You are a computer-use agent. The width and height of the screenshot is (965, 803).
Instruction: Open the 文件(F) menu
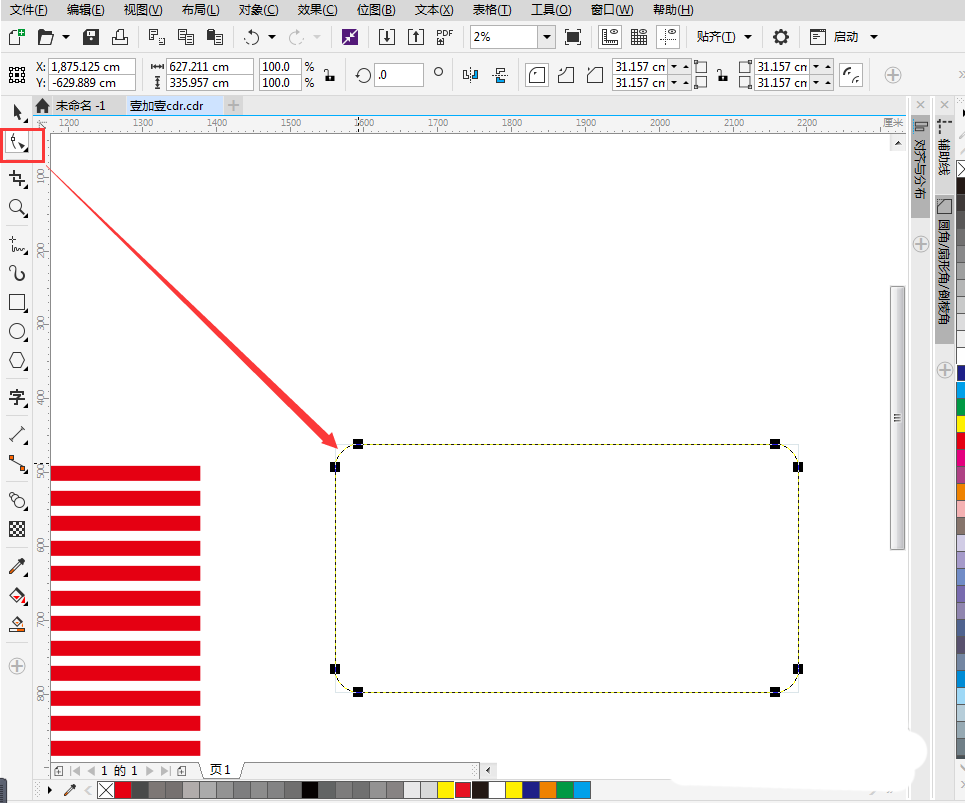(29, 10)
